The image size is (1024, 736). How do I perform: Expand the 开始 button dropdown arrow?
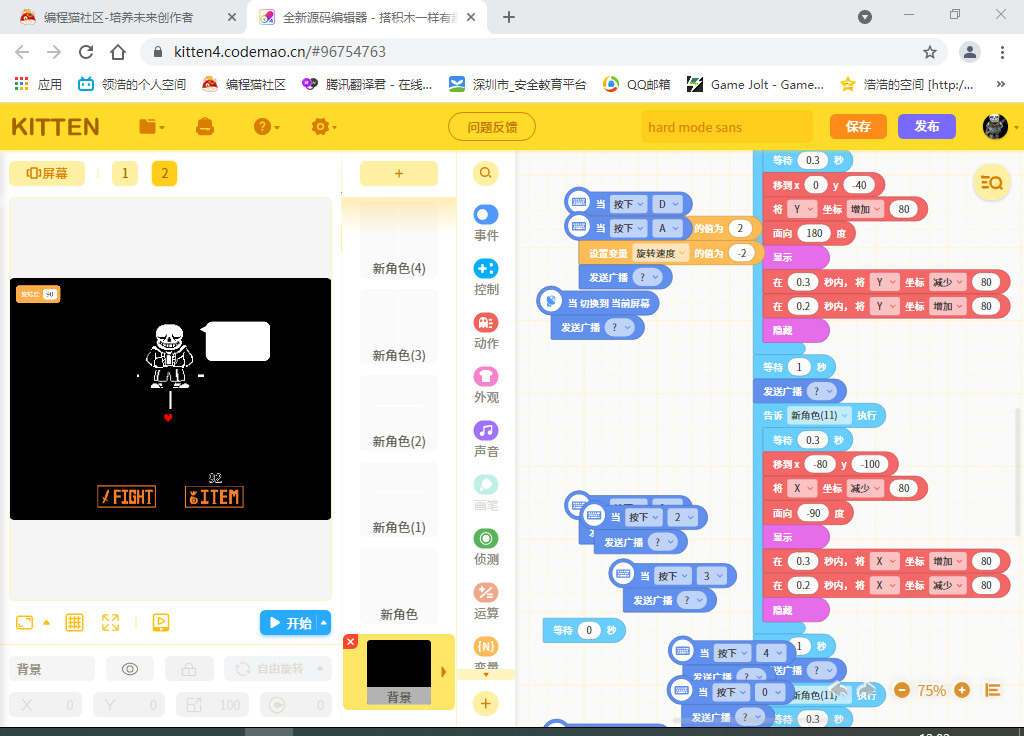pyautogui.click(x=323, y=622)
